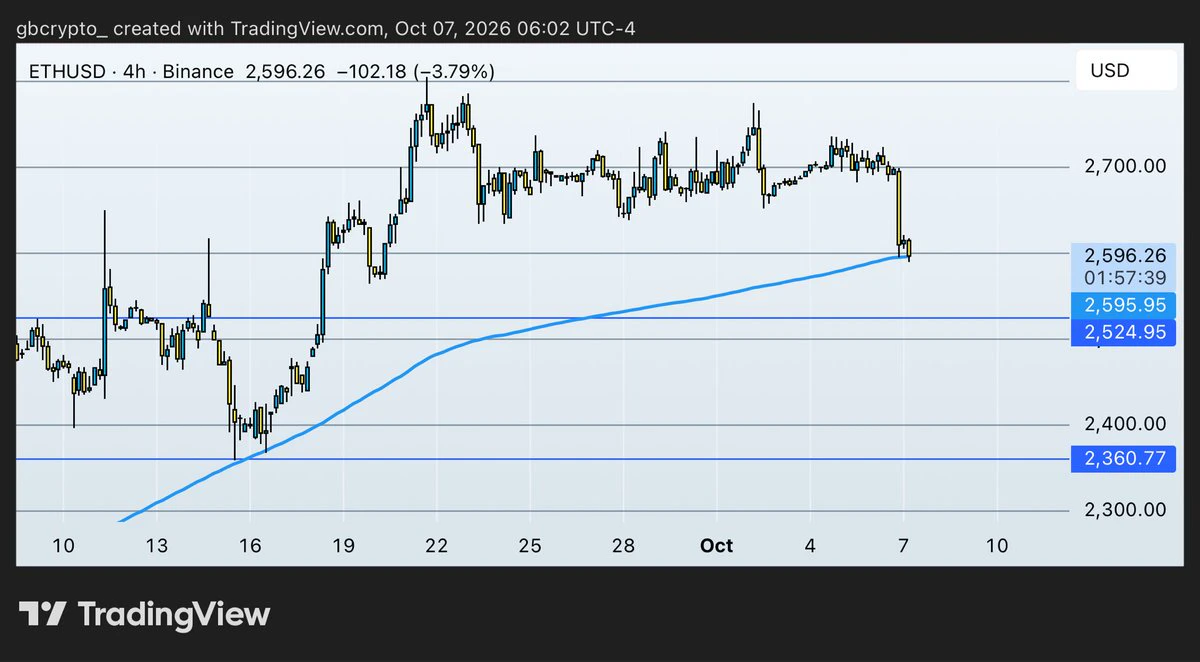Click the 4 date label on time axis

pos(810,546)
